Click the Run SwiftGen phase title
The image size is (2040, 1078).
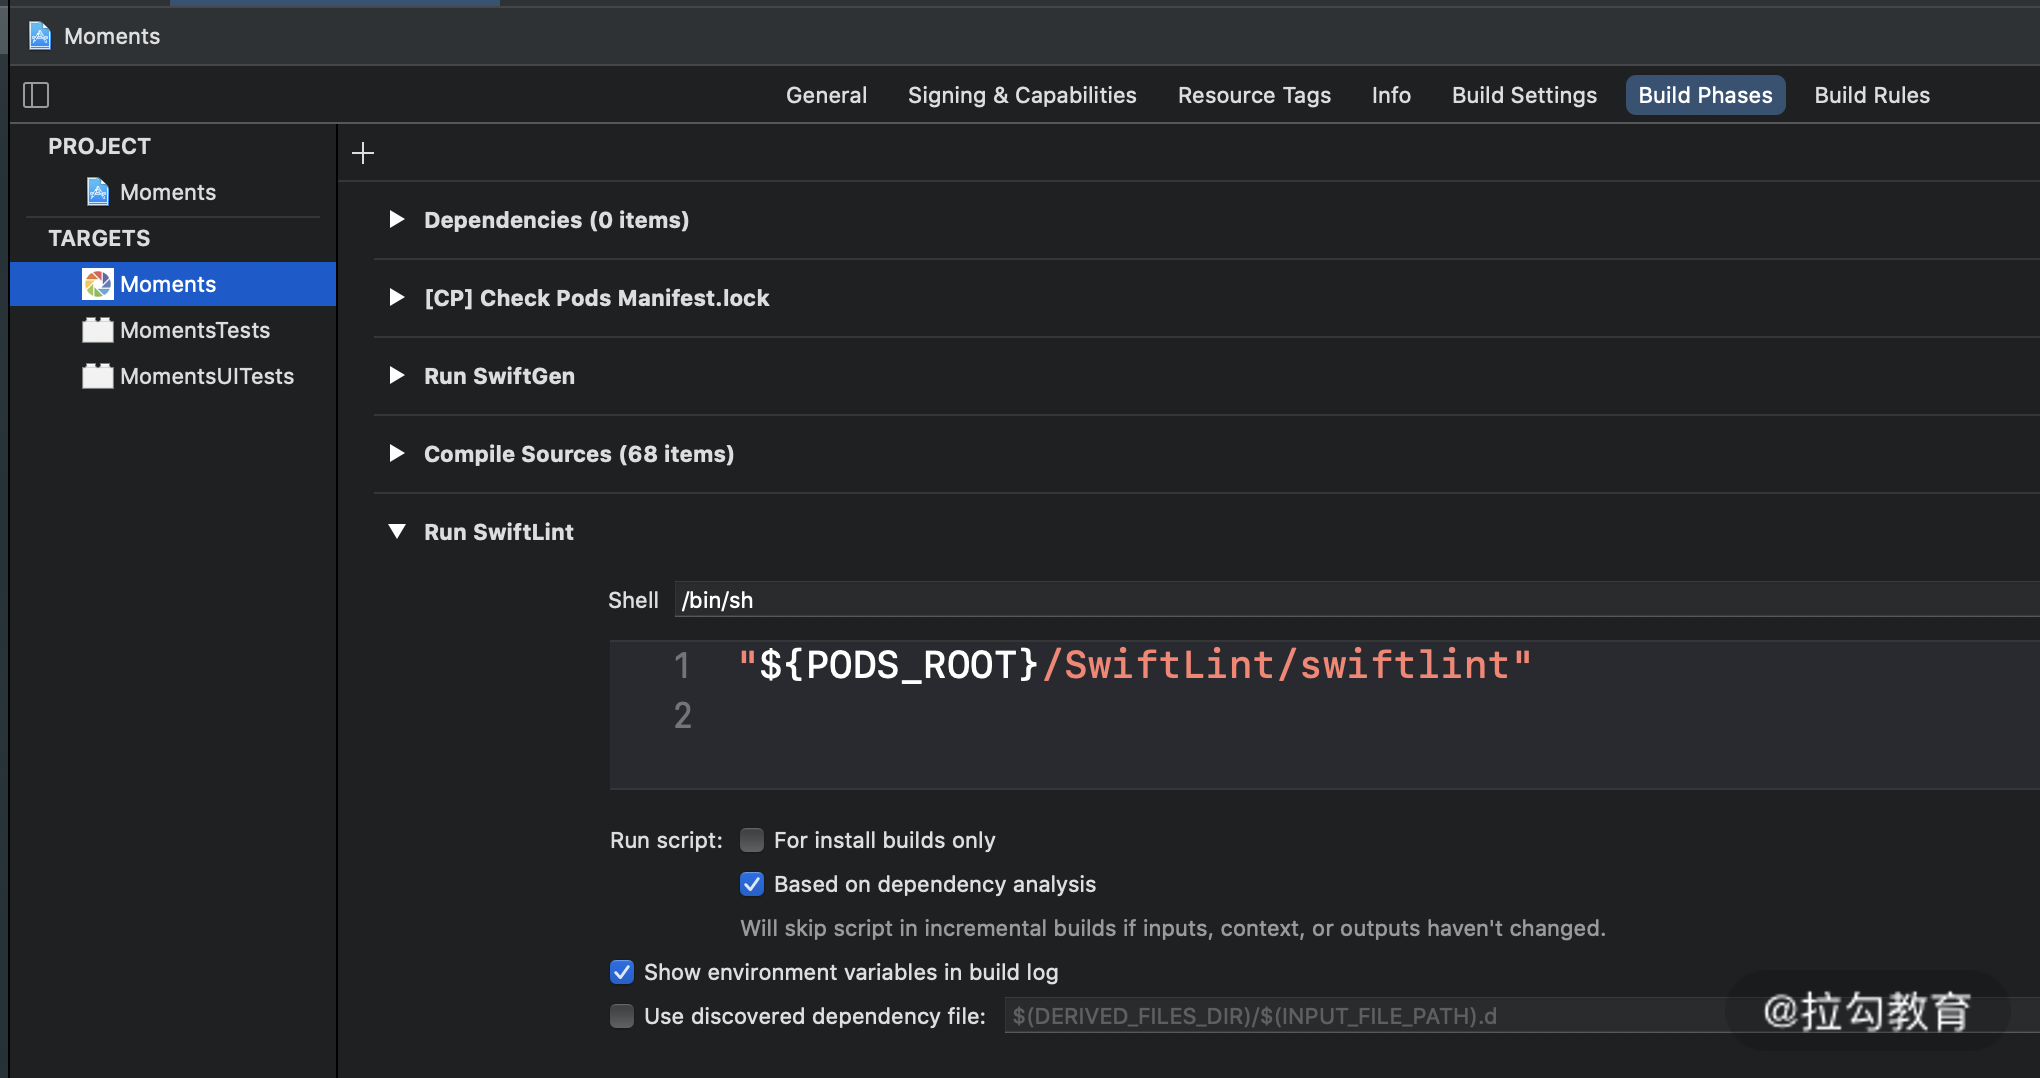click(x=499, y=376)
